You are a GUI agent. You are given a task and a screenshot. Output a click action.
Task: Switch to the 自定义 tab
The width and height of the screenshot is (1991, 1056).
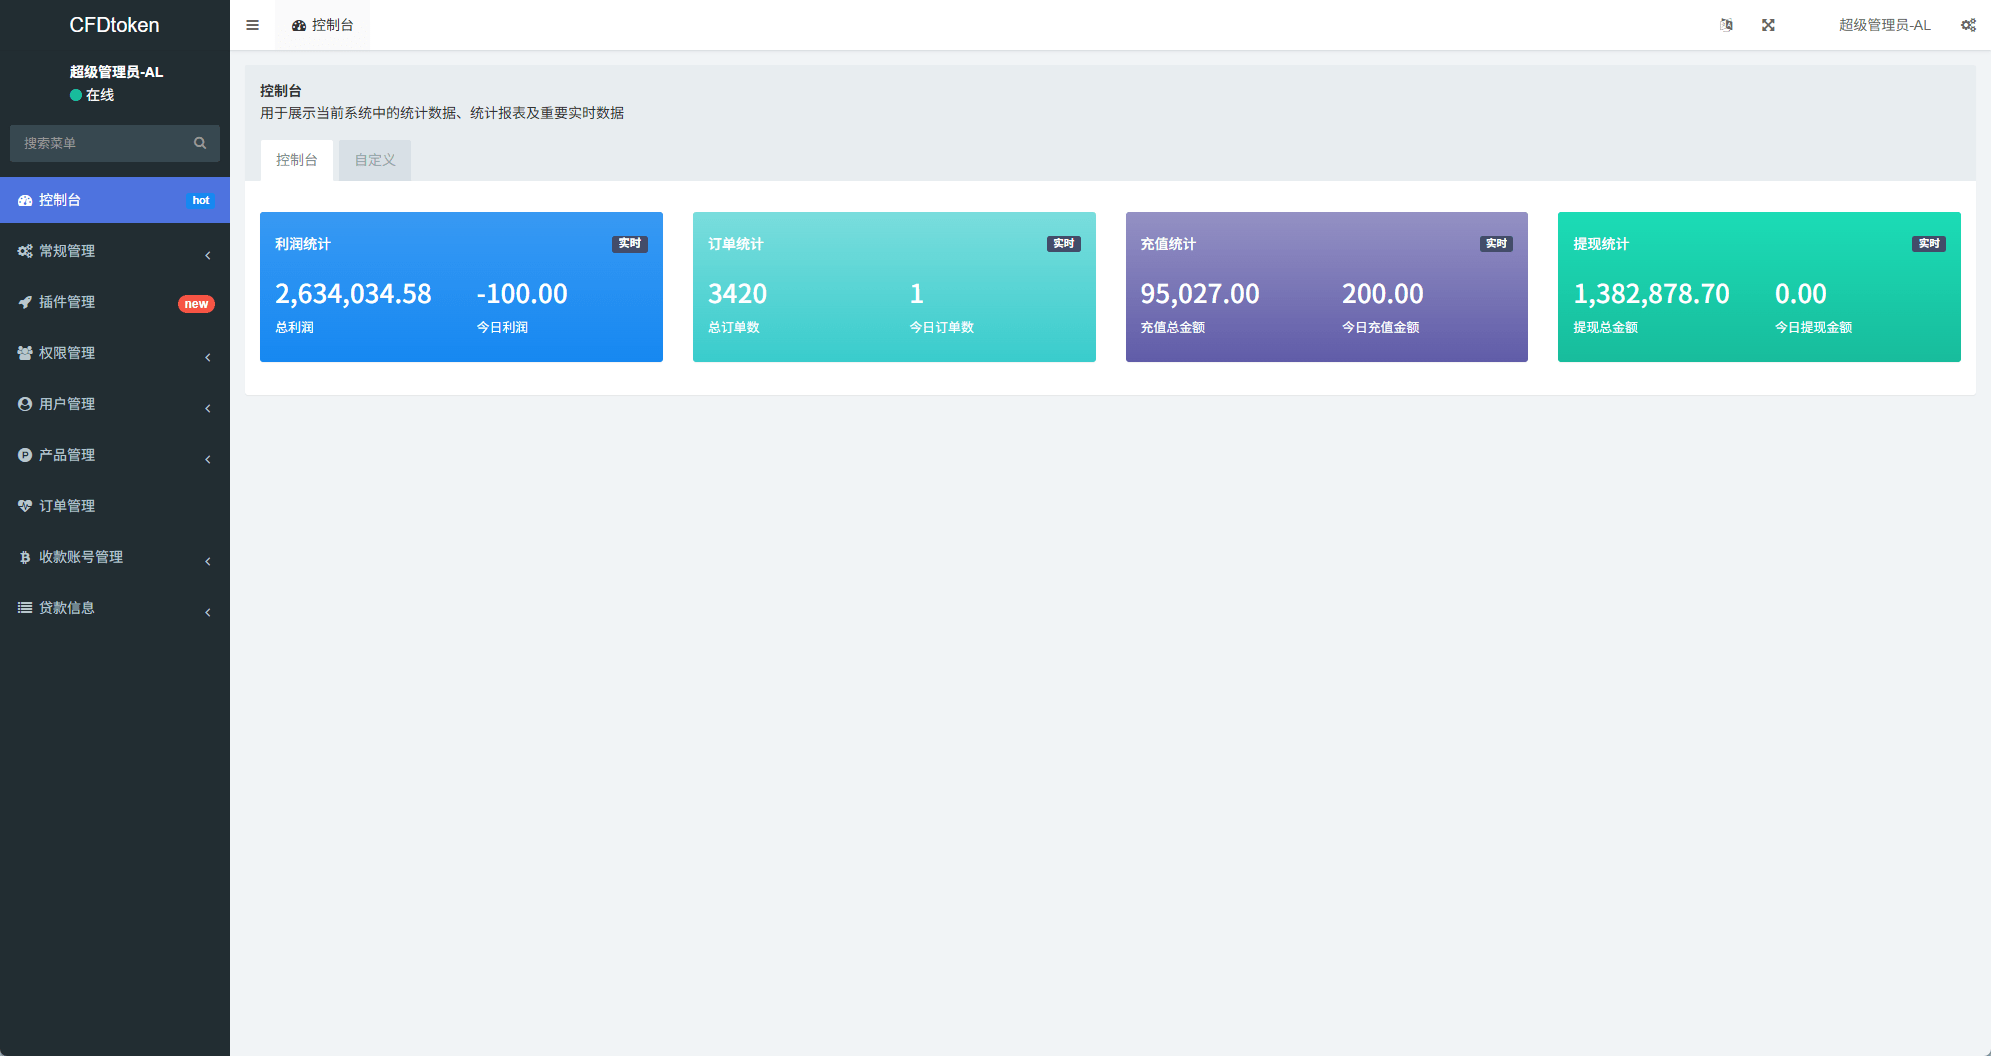(x=375, y=160)
